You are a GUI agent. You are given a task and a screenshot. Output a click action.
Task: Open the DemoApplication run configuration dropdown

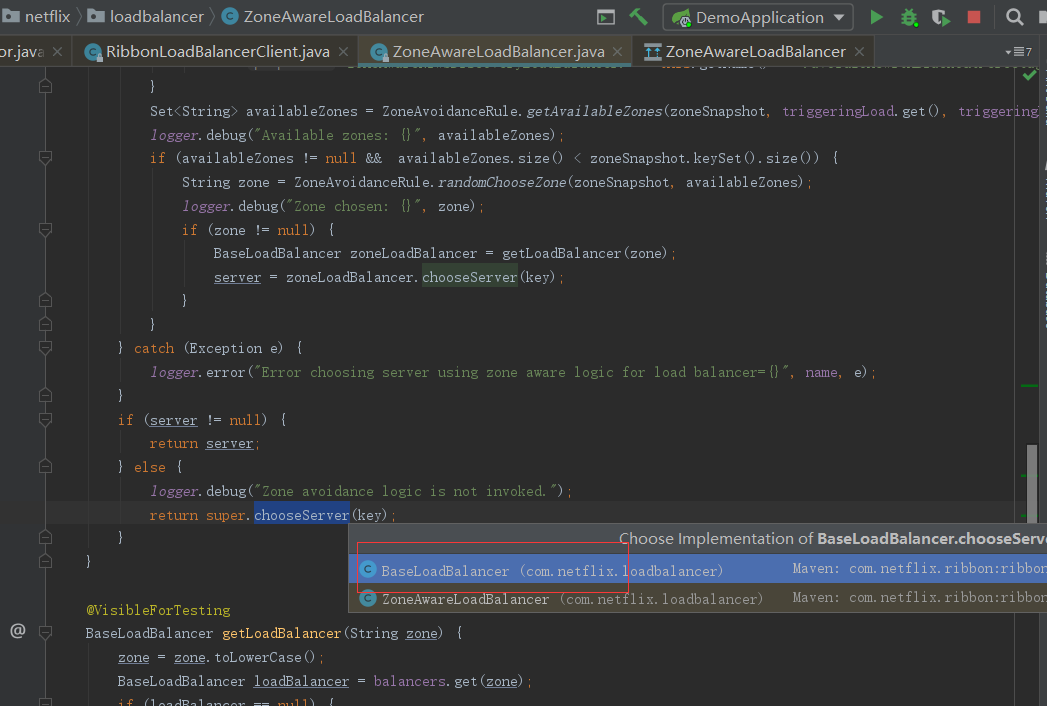pyautogui.click(x=758, y=17)
